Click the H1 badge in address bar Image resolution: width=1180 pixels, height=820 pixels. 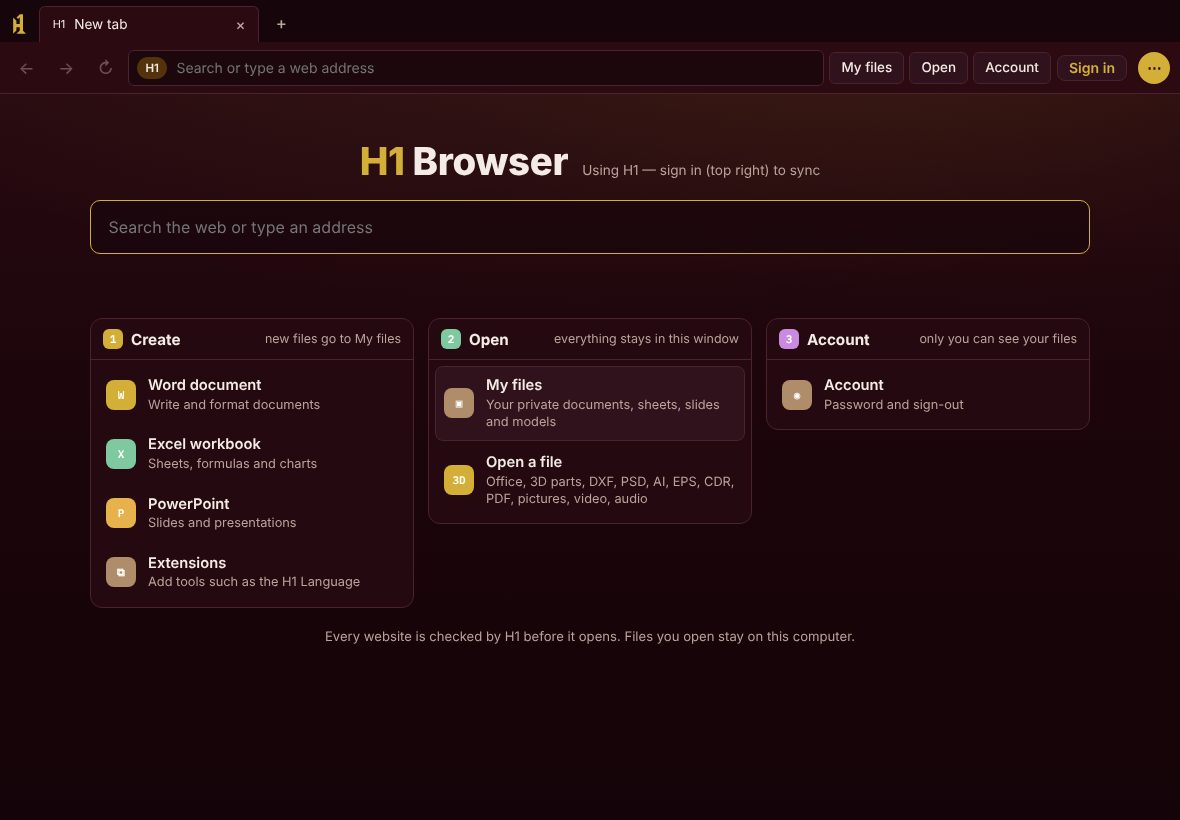click(152, 68)
